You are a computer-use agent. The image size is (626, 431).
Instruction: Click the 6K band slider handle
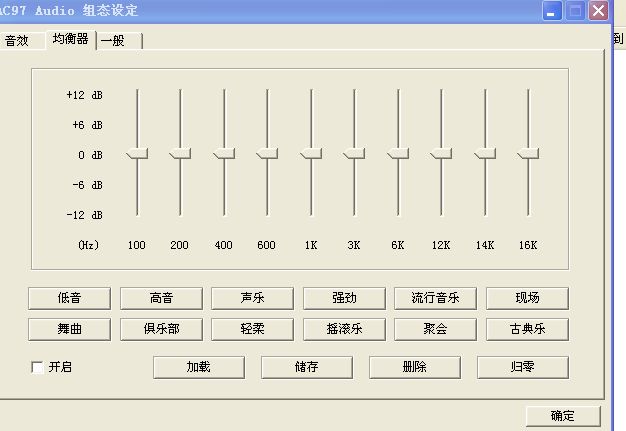pos(398,153)
